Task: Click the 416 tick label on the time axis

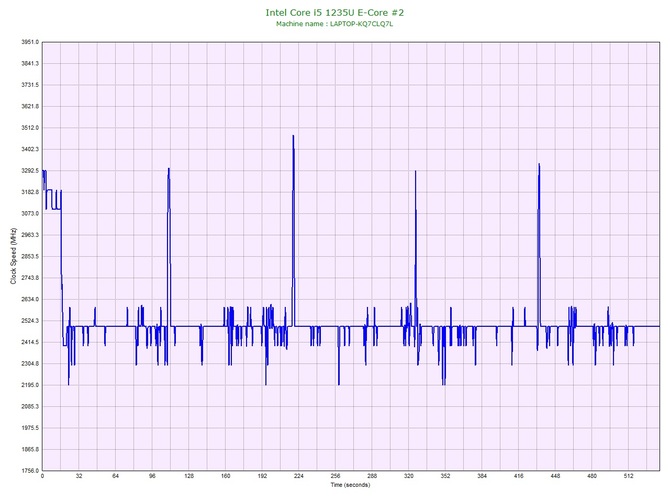Action: (519, 476)
